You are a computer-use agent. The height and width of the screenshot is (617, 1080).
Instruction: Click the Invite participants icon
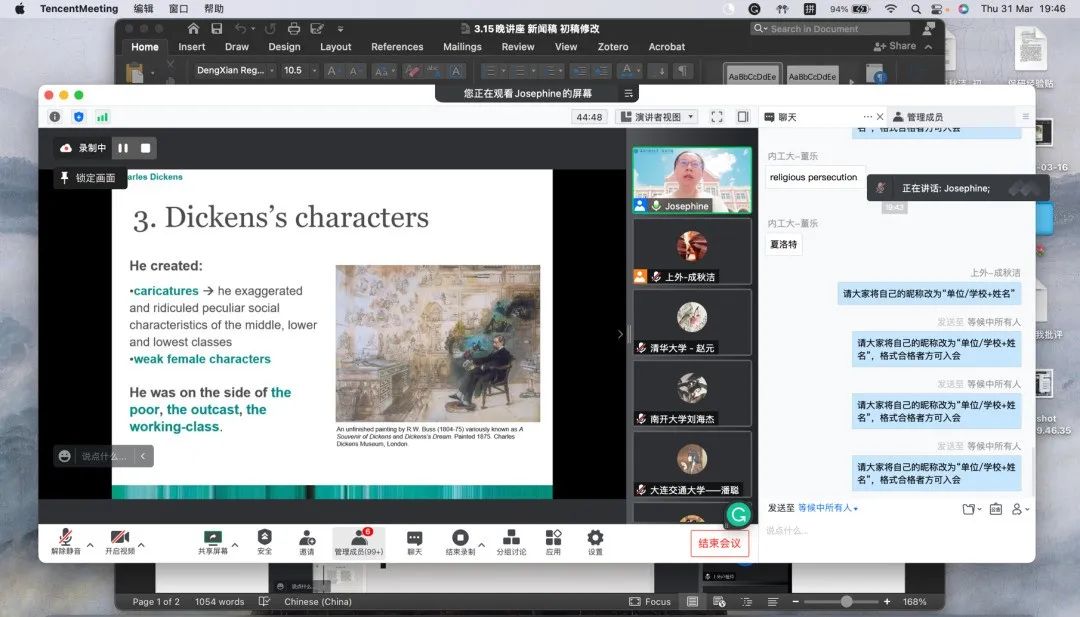(306, 538)
